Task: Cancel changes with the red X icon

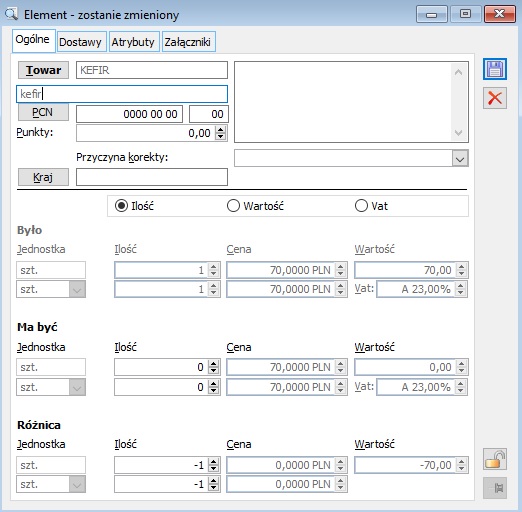Action: click(x=495, y=98)
